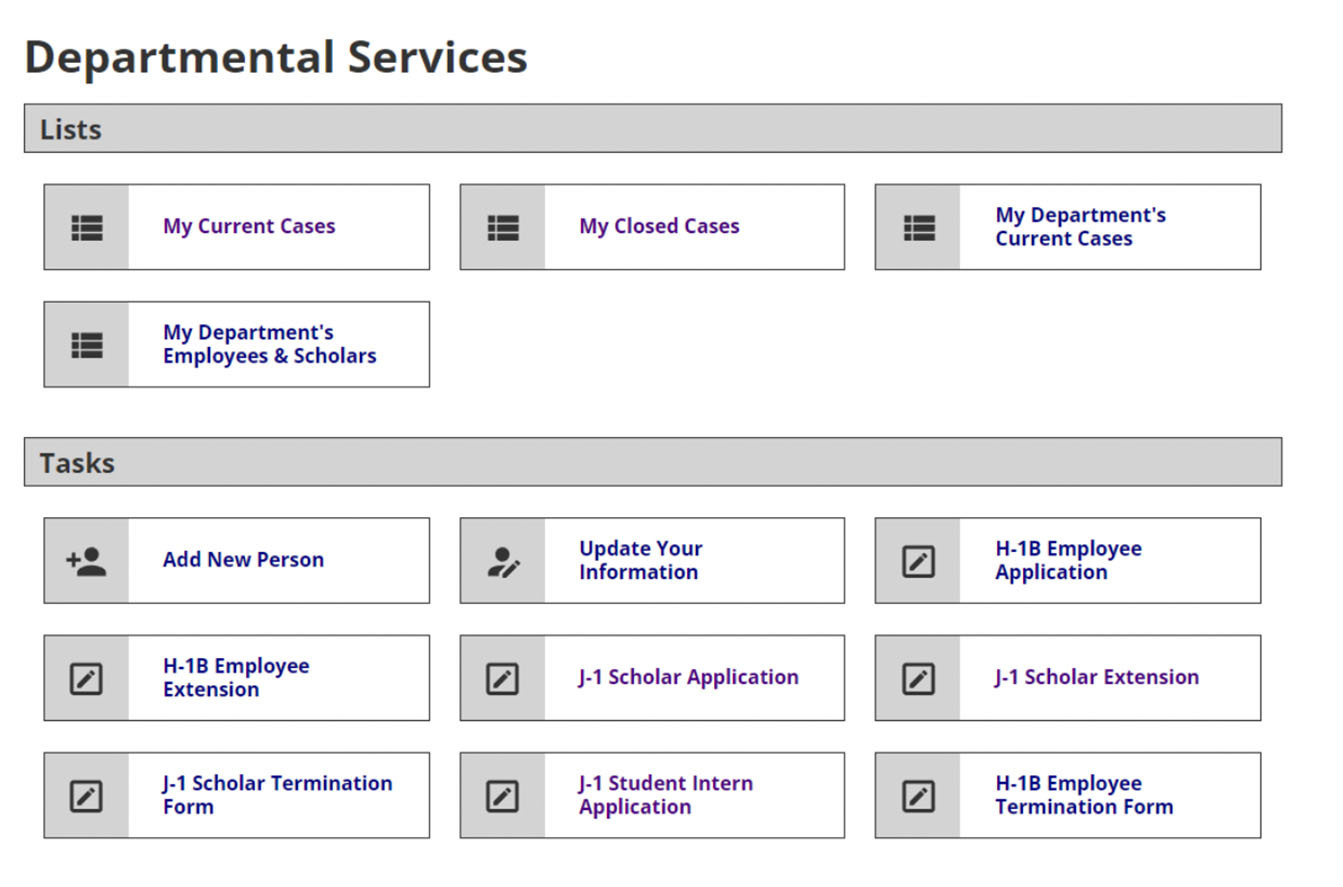
Task: Click edit icon beside J-1 Scholar Application
Action: click(x=502, y=679)
